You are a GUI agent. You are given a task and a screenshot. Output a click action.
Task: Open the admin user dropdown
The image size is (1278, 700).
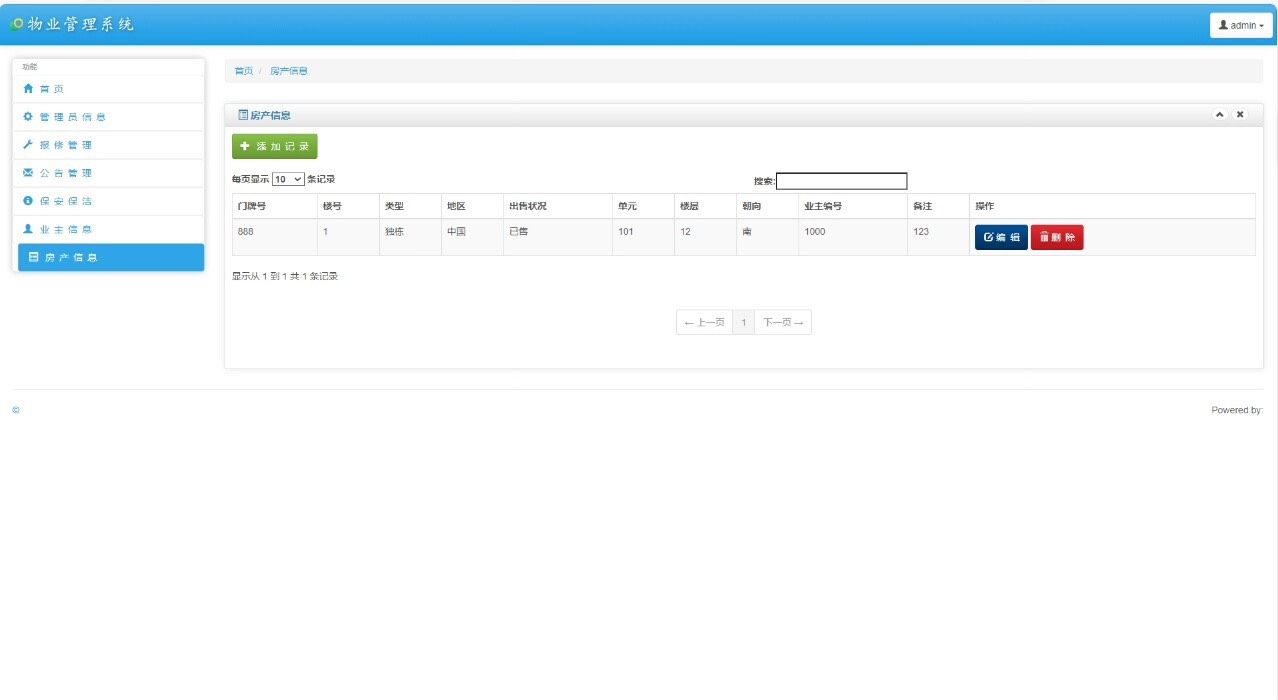(1241, 25)
